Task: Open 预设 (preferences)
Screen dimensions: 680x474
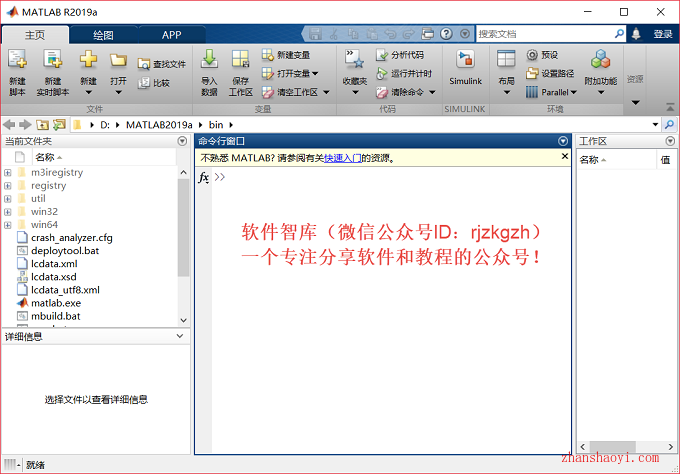Action: (x=542, y=55)
